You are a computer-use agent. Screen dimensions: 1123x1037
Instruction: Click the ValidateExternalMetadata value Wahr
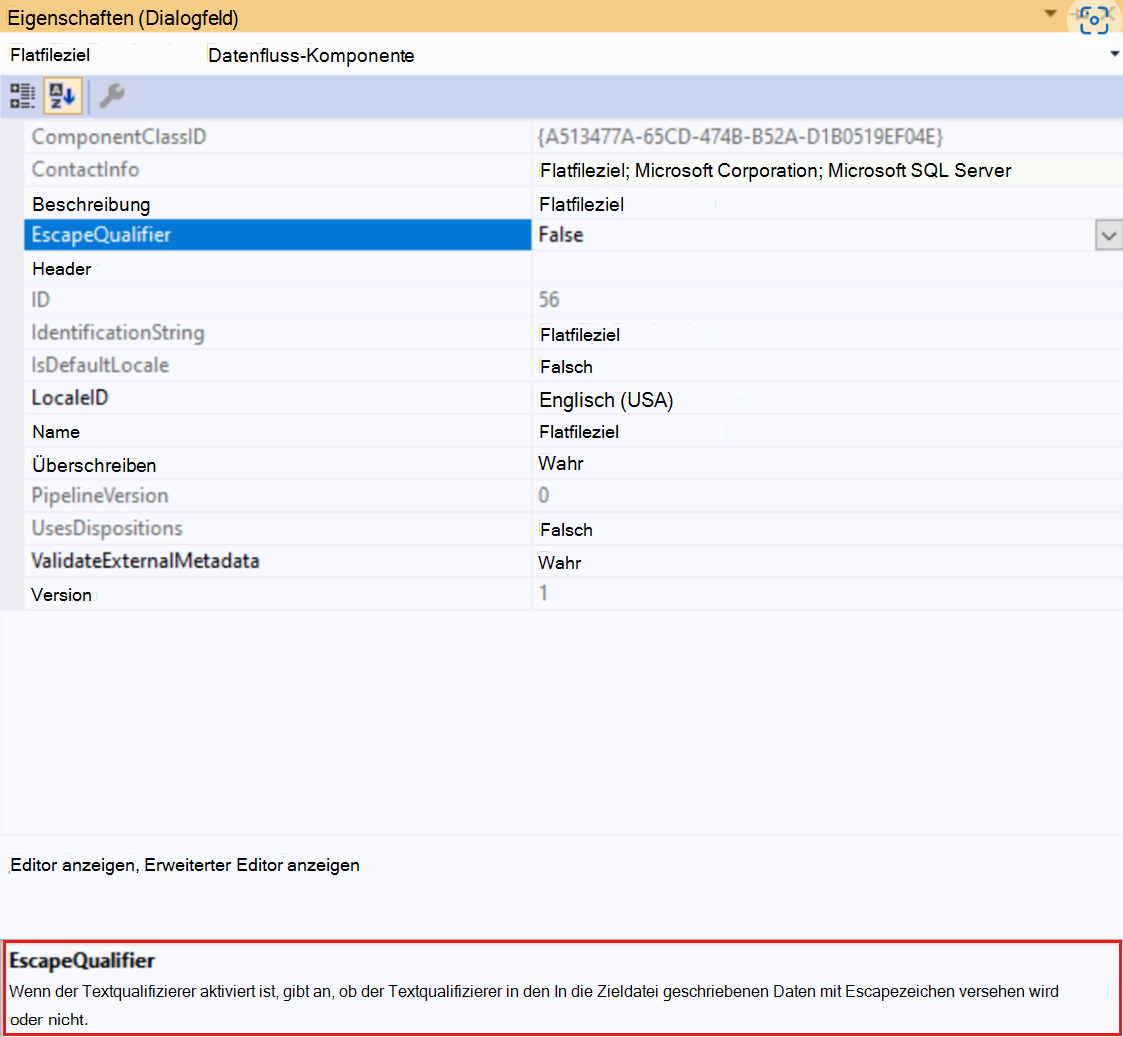pos(559,563)
